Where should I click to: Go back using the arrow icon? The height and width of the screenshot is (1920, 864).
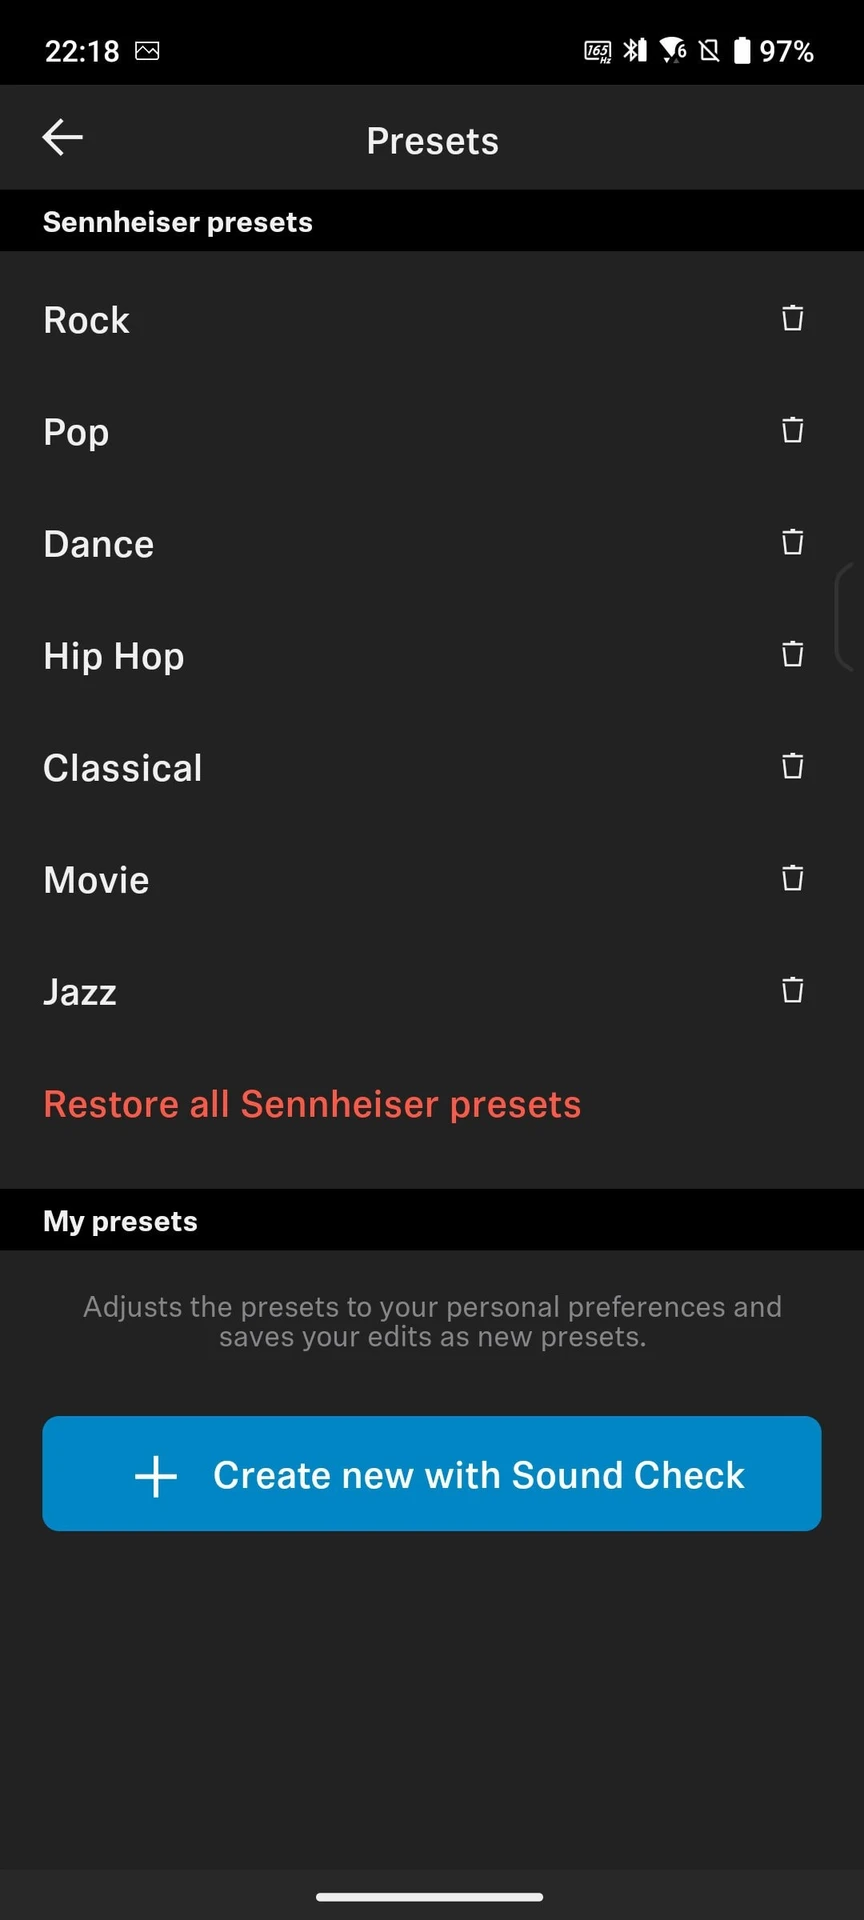[62, 138]
